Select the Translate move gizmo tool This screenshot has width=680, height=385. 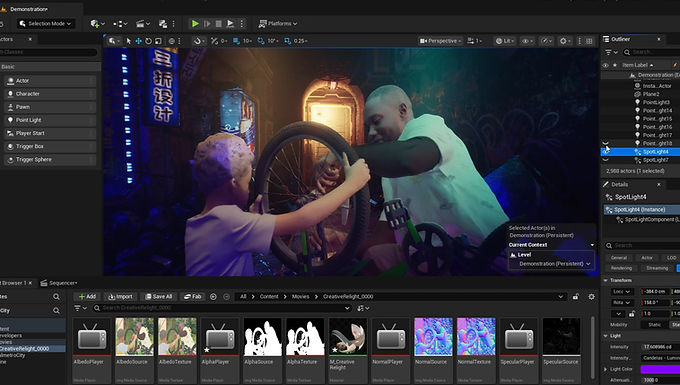(138, 41)
